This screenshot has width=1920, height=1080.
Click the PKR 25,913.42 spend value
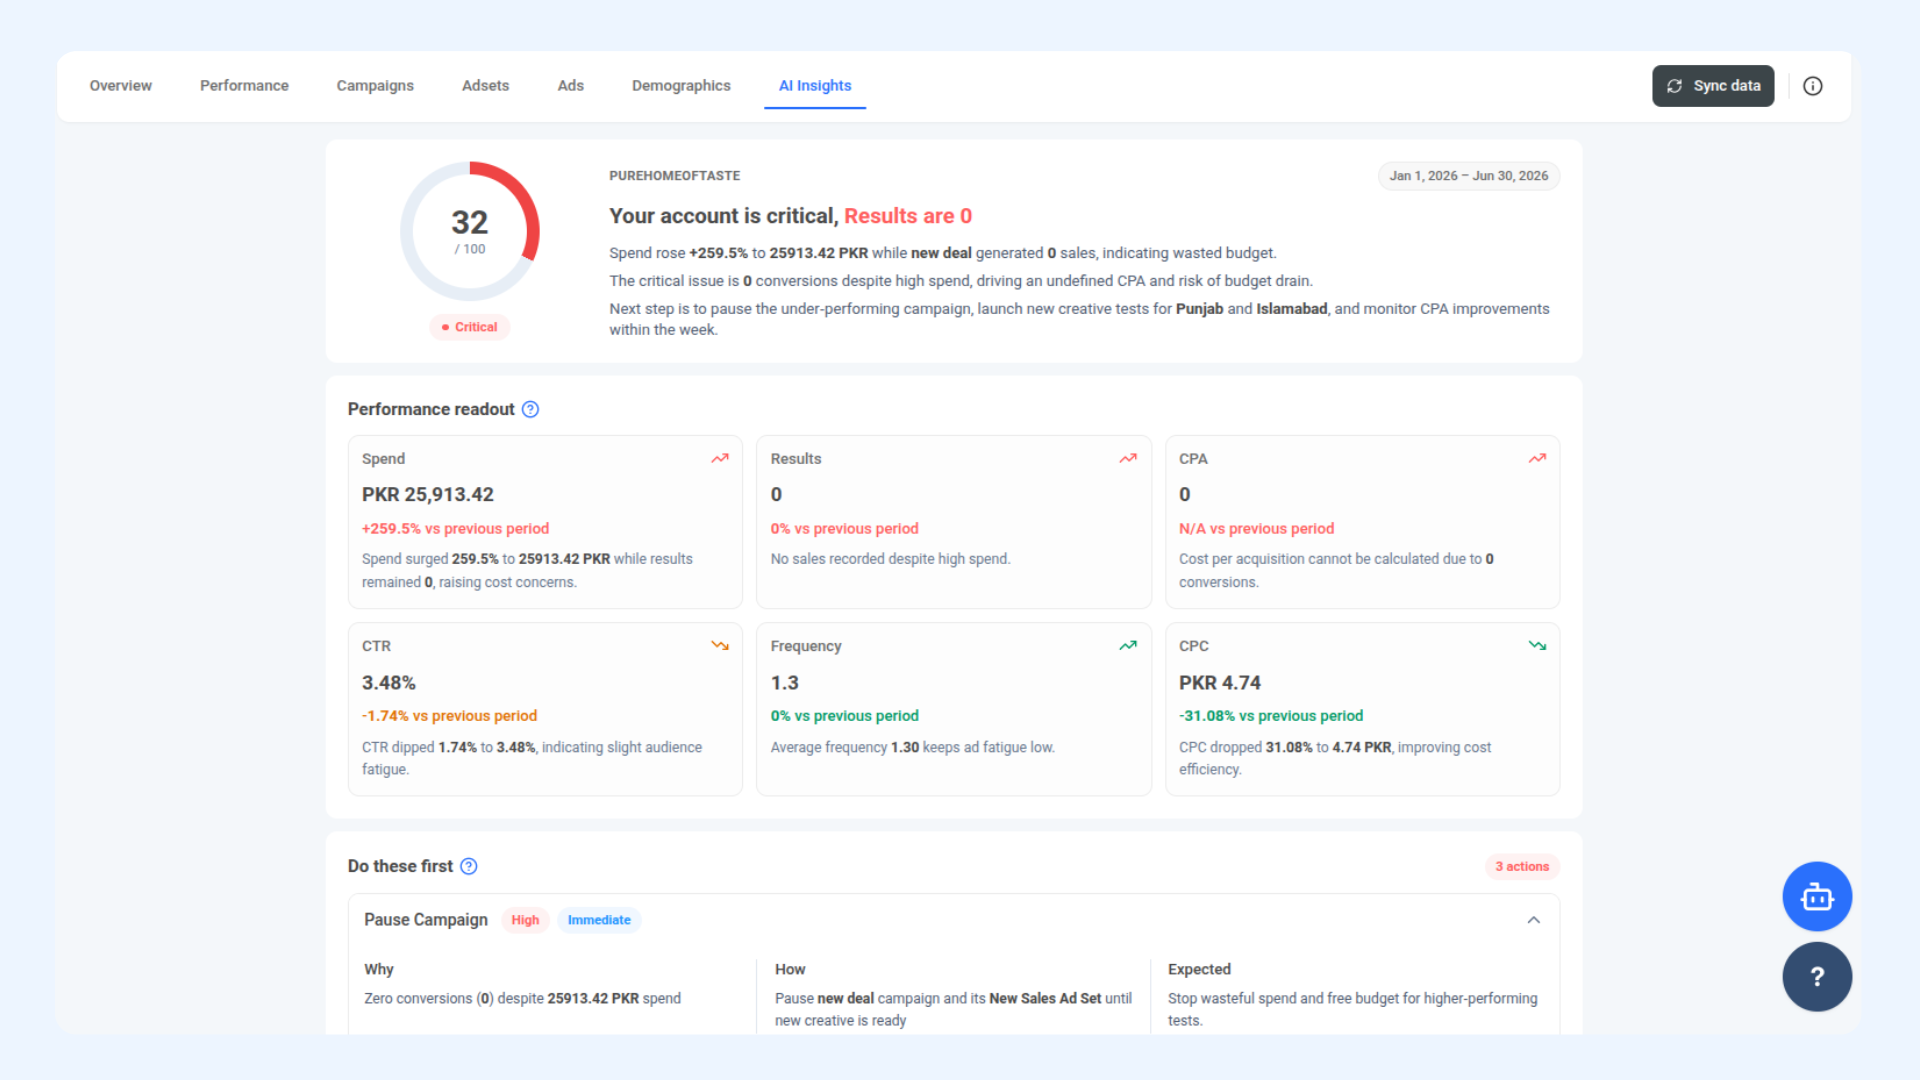(x=428, y=495)
